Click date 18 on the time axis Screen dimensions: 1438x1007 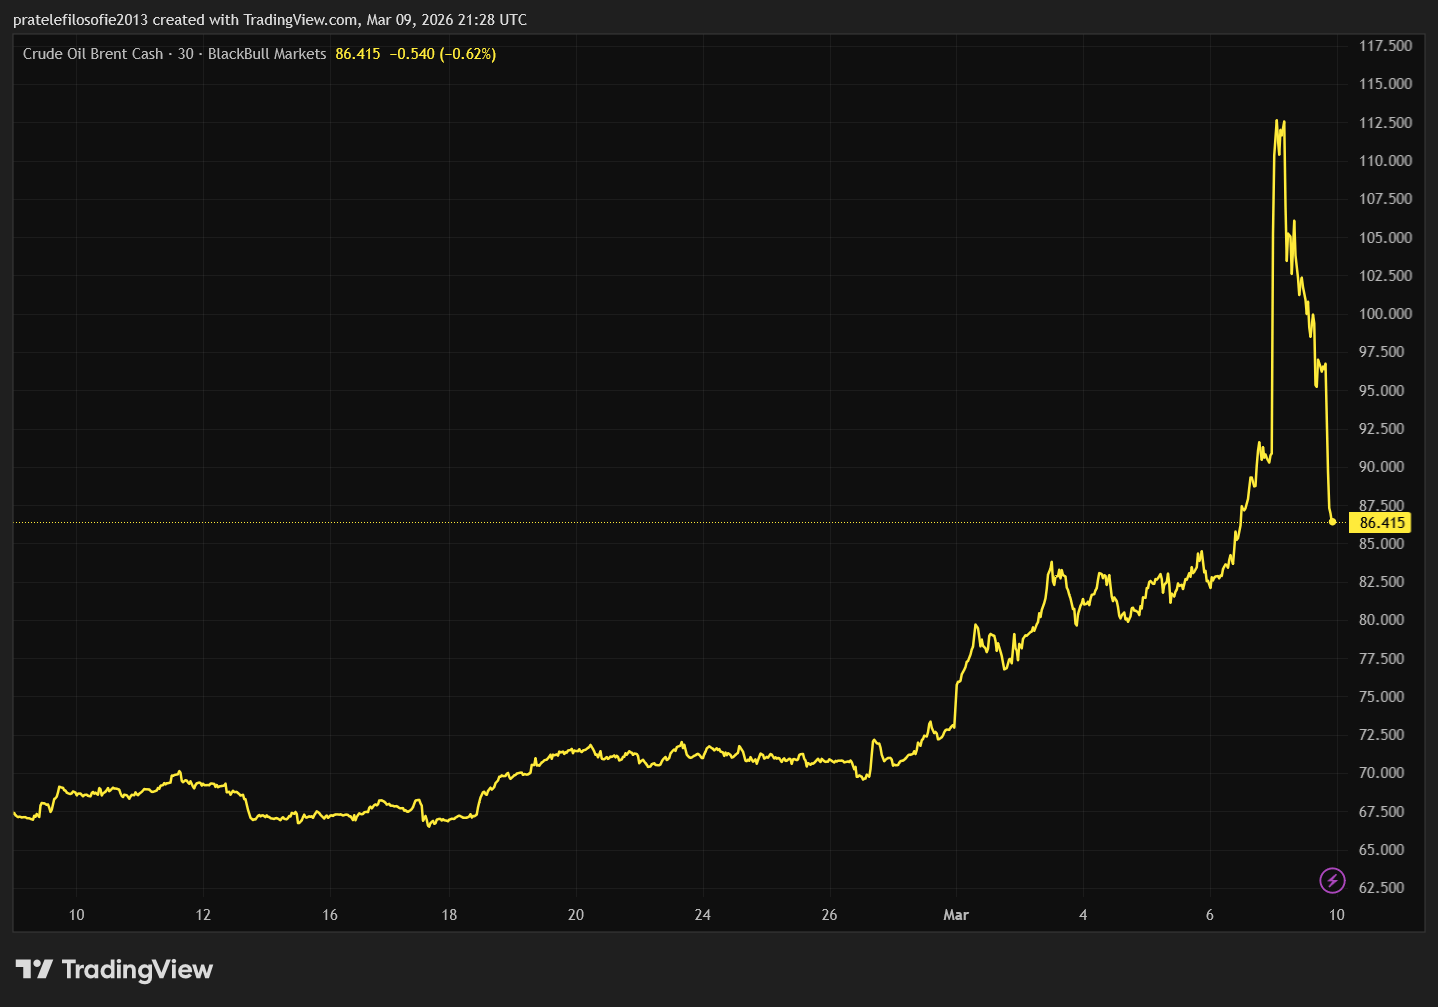pyautogui.click(x=449, y=915)
